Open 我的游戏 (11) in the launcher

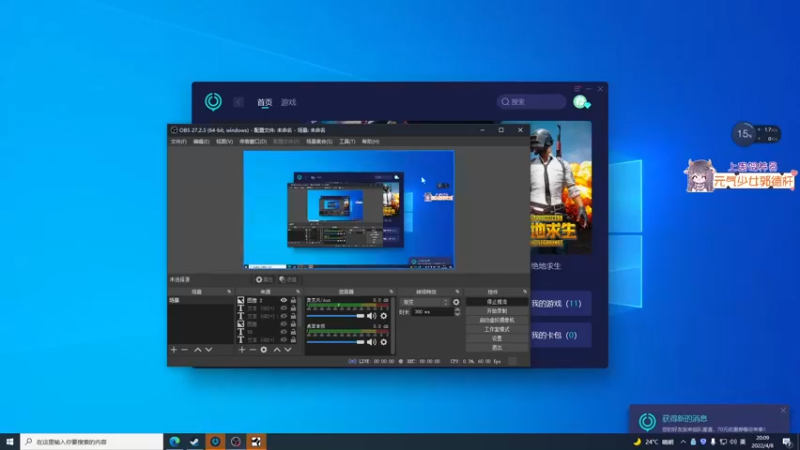(560, 304)
